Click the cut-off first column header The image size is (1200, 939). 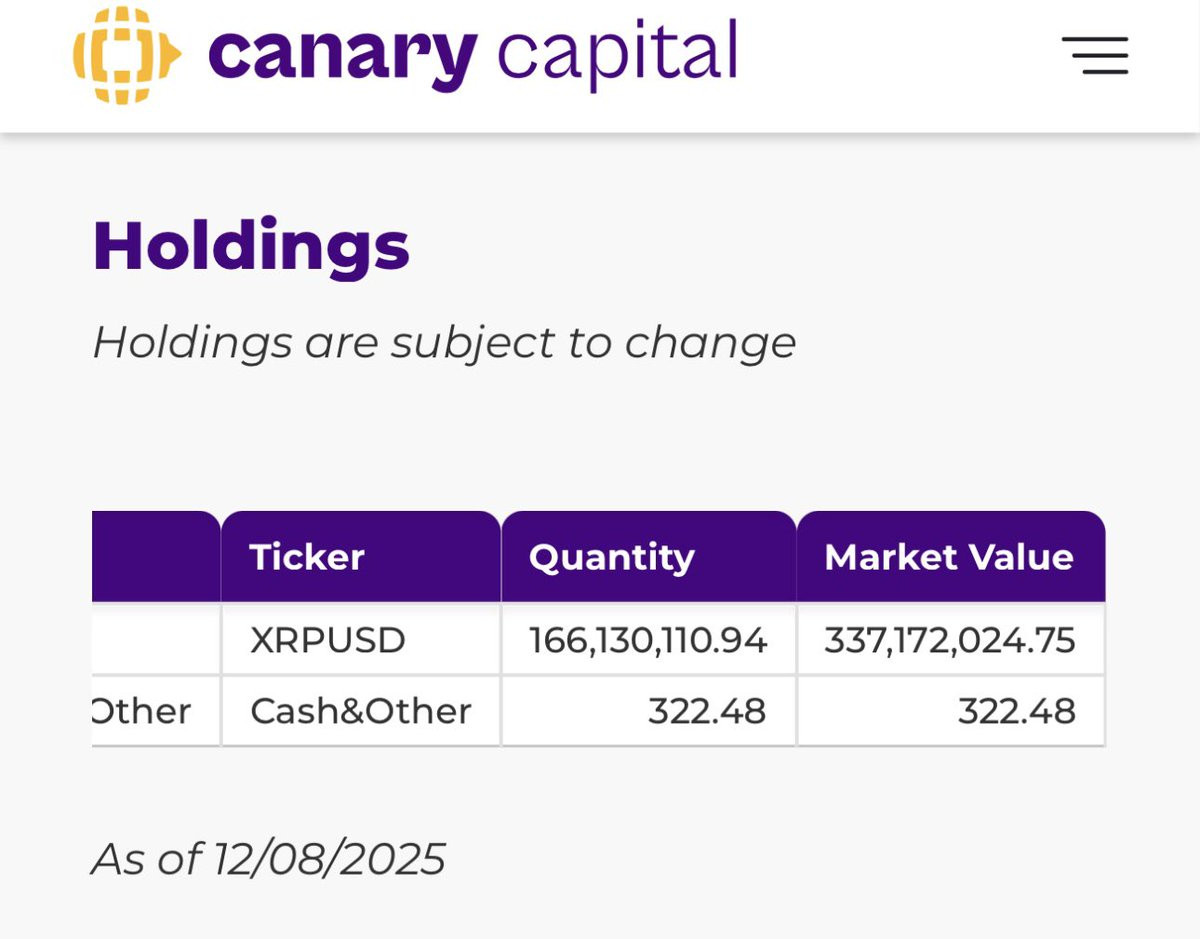[156, 557]
